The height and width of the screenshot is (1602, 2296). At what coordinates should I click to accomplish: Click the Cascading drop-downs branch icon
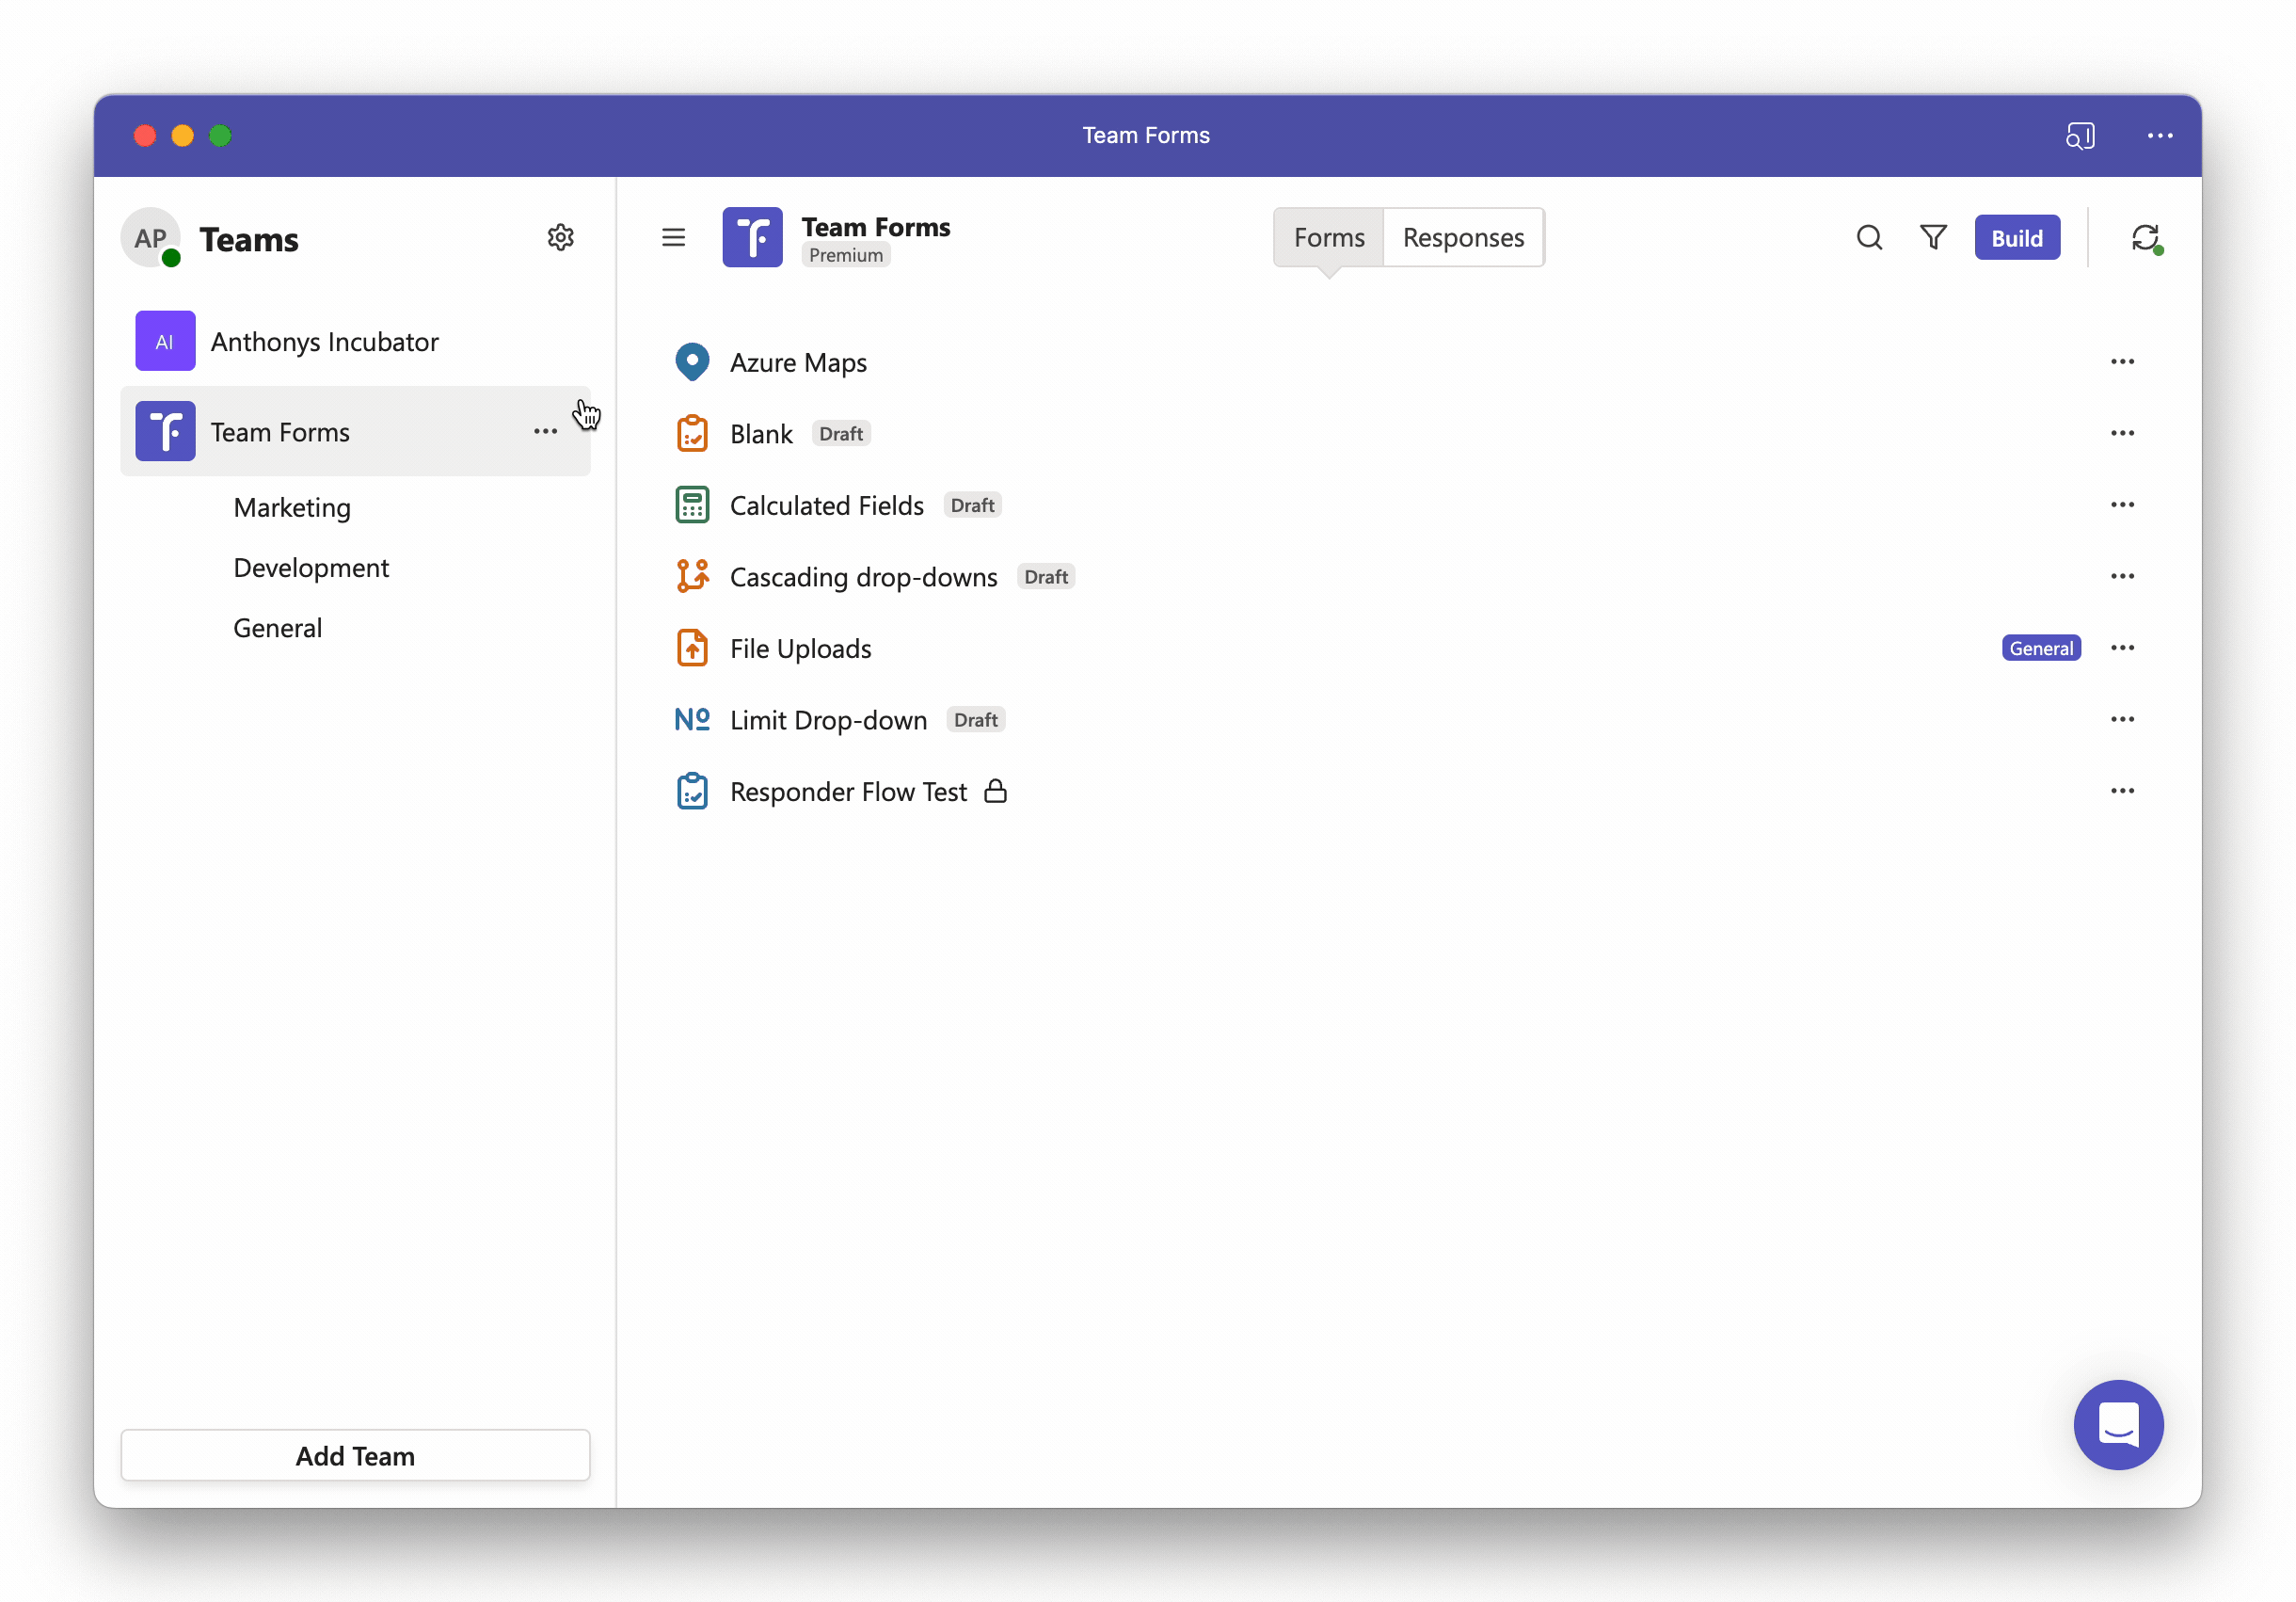click(692, 576)
